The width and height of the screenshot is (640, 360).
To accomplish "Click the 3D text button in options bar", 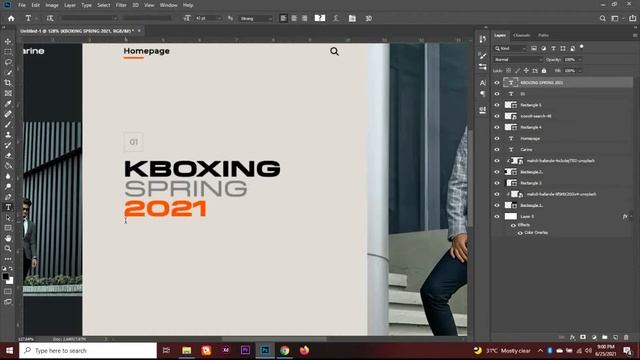I will pyautogui.click(x=368, y=18).
